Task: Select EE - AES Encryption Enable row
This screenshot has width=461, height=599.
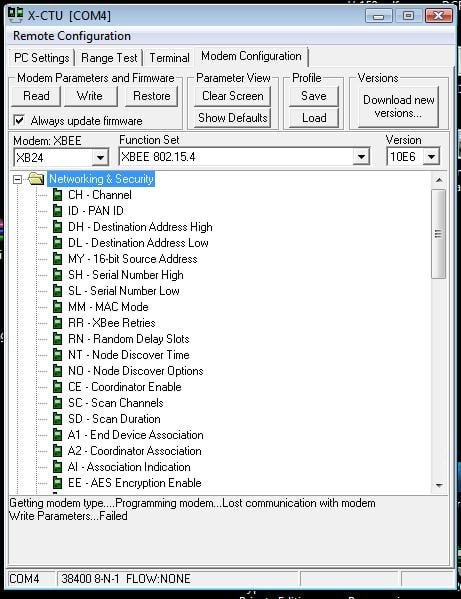Action: pyautogui.click(x=134, y=484)
